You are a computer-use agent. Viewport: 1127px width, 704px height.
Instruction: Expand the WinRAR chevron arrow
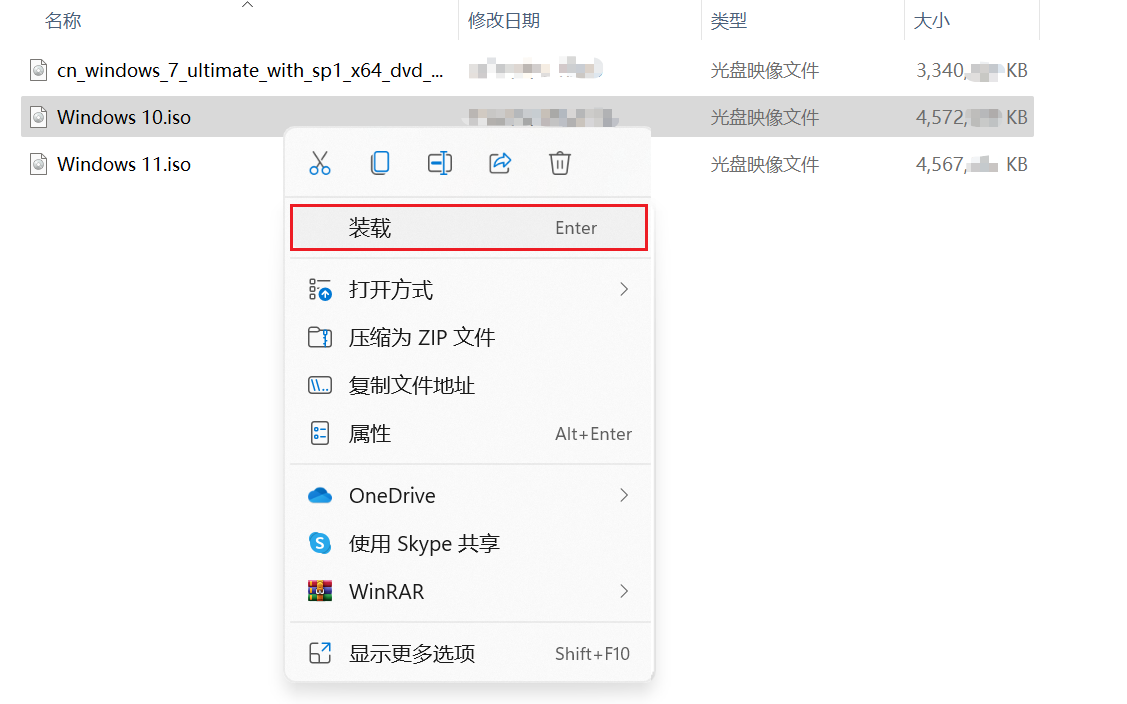click(624, 591)
